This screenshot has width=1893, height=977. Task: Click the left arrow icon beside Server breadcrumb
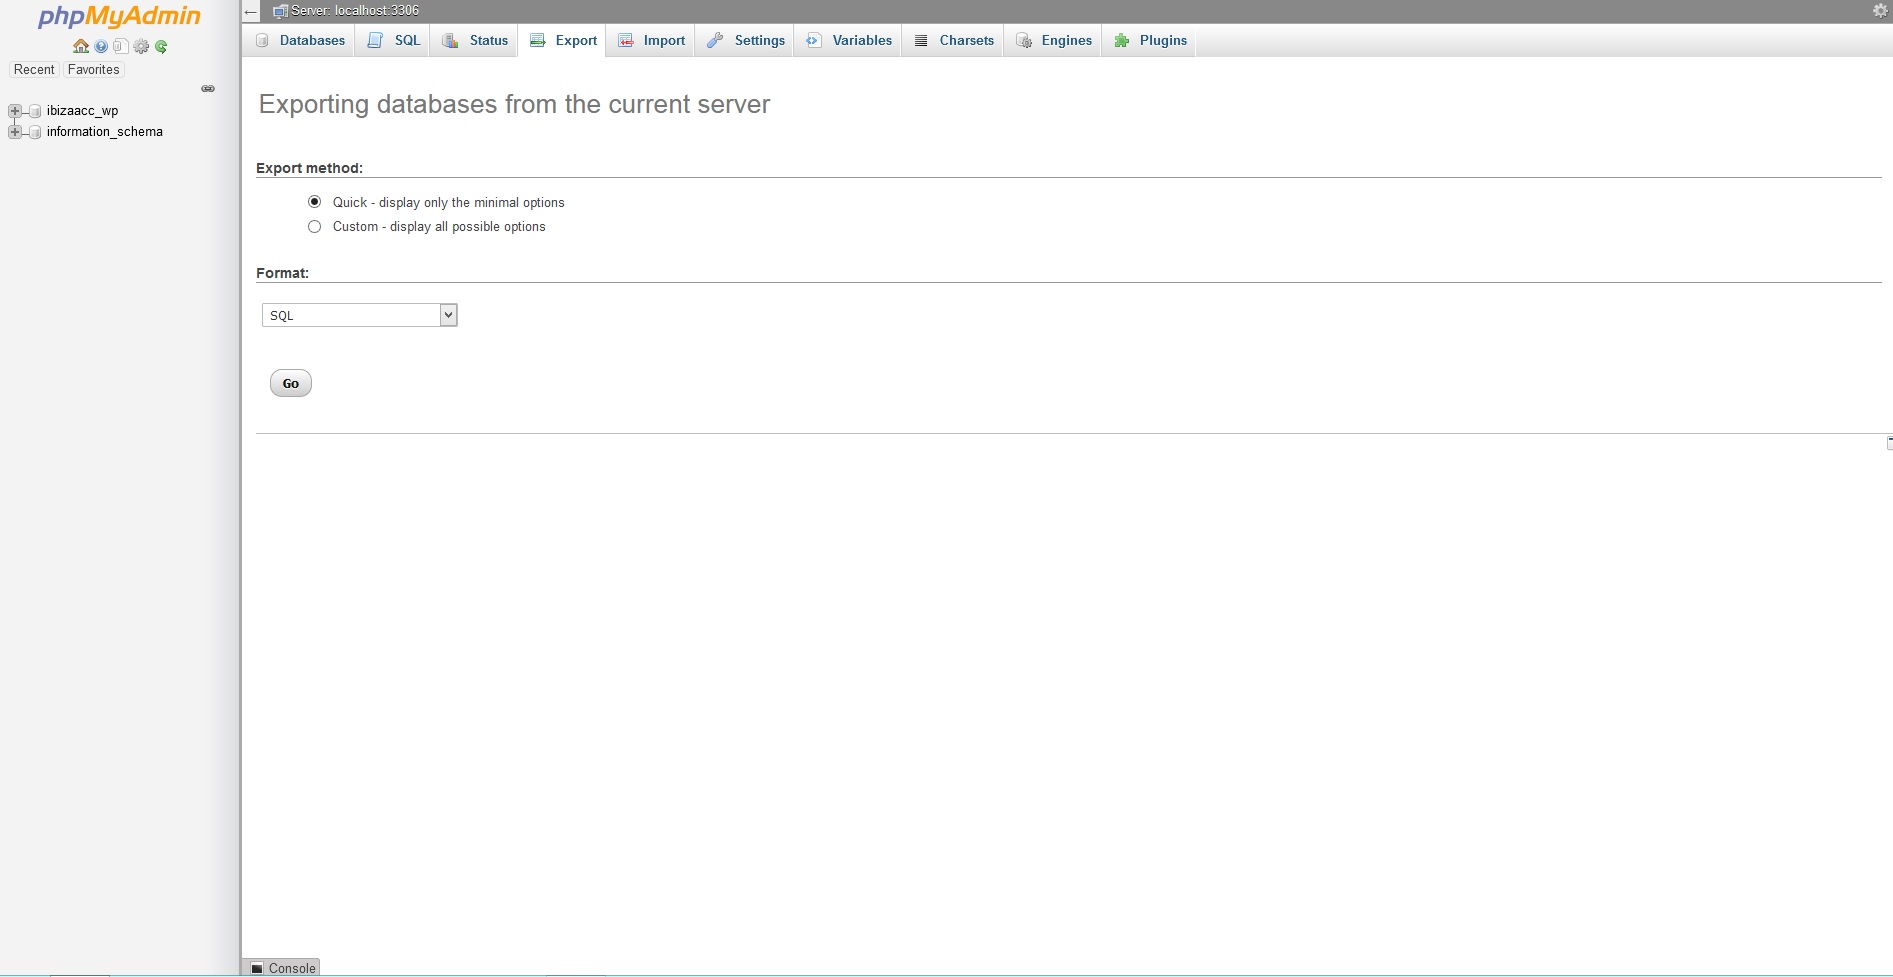pyautogui.click(x=251, y=11)
